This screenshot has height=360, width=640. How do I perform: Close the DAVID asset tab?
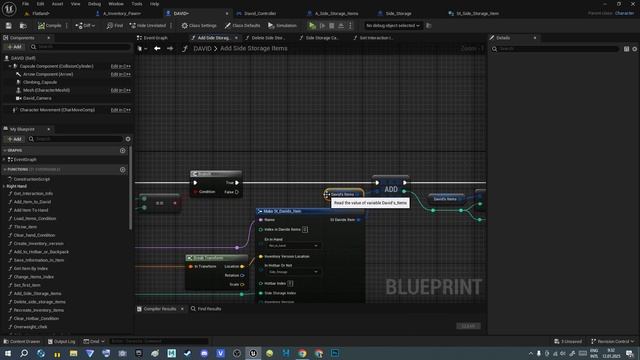(227, 13)
